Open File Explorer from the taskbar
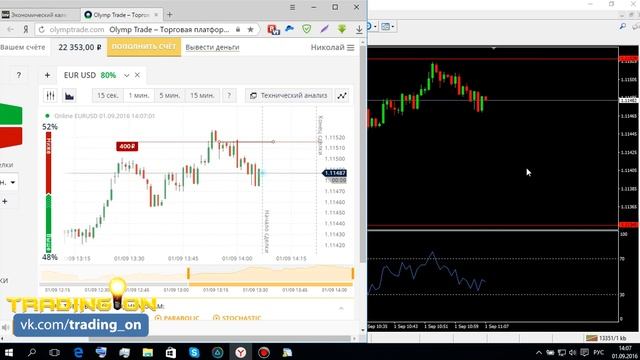The image size is (640, 360). coord(147,352)
